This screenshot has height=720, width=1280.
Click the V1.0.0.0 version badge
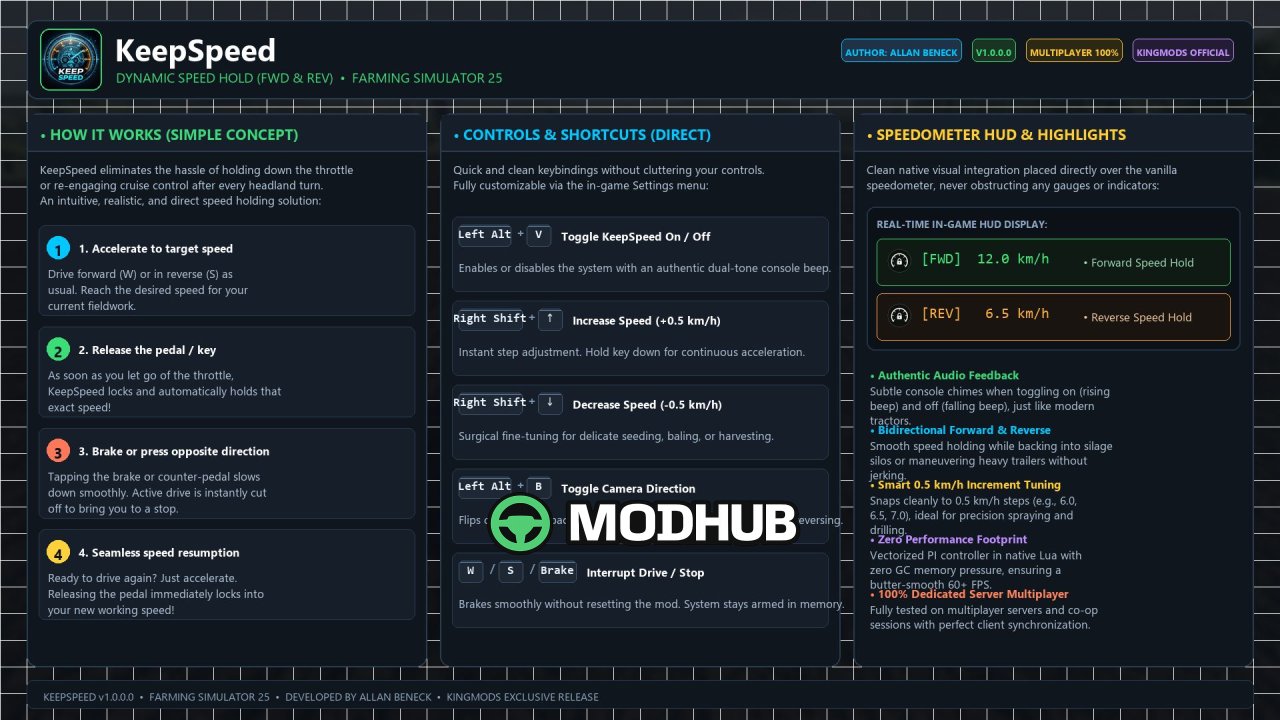coord(994,51)
